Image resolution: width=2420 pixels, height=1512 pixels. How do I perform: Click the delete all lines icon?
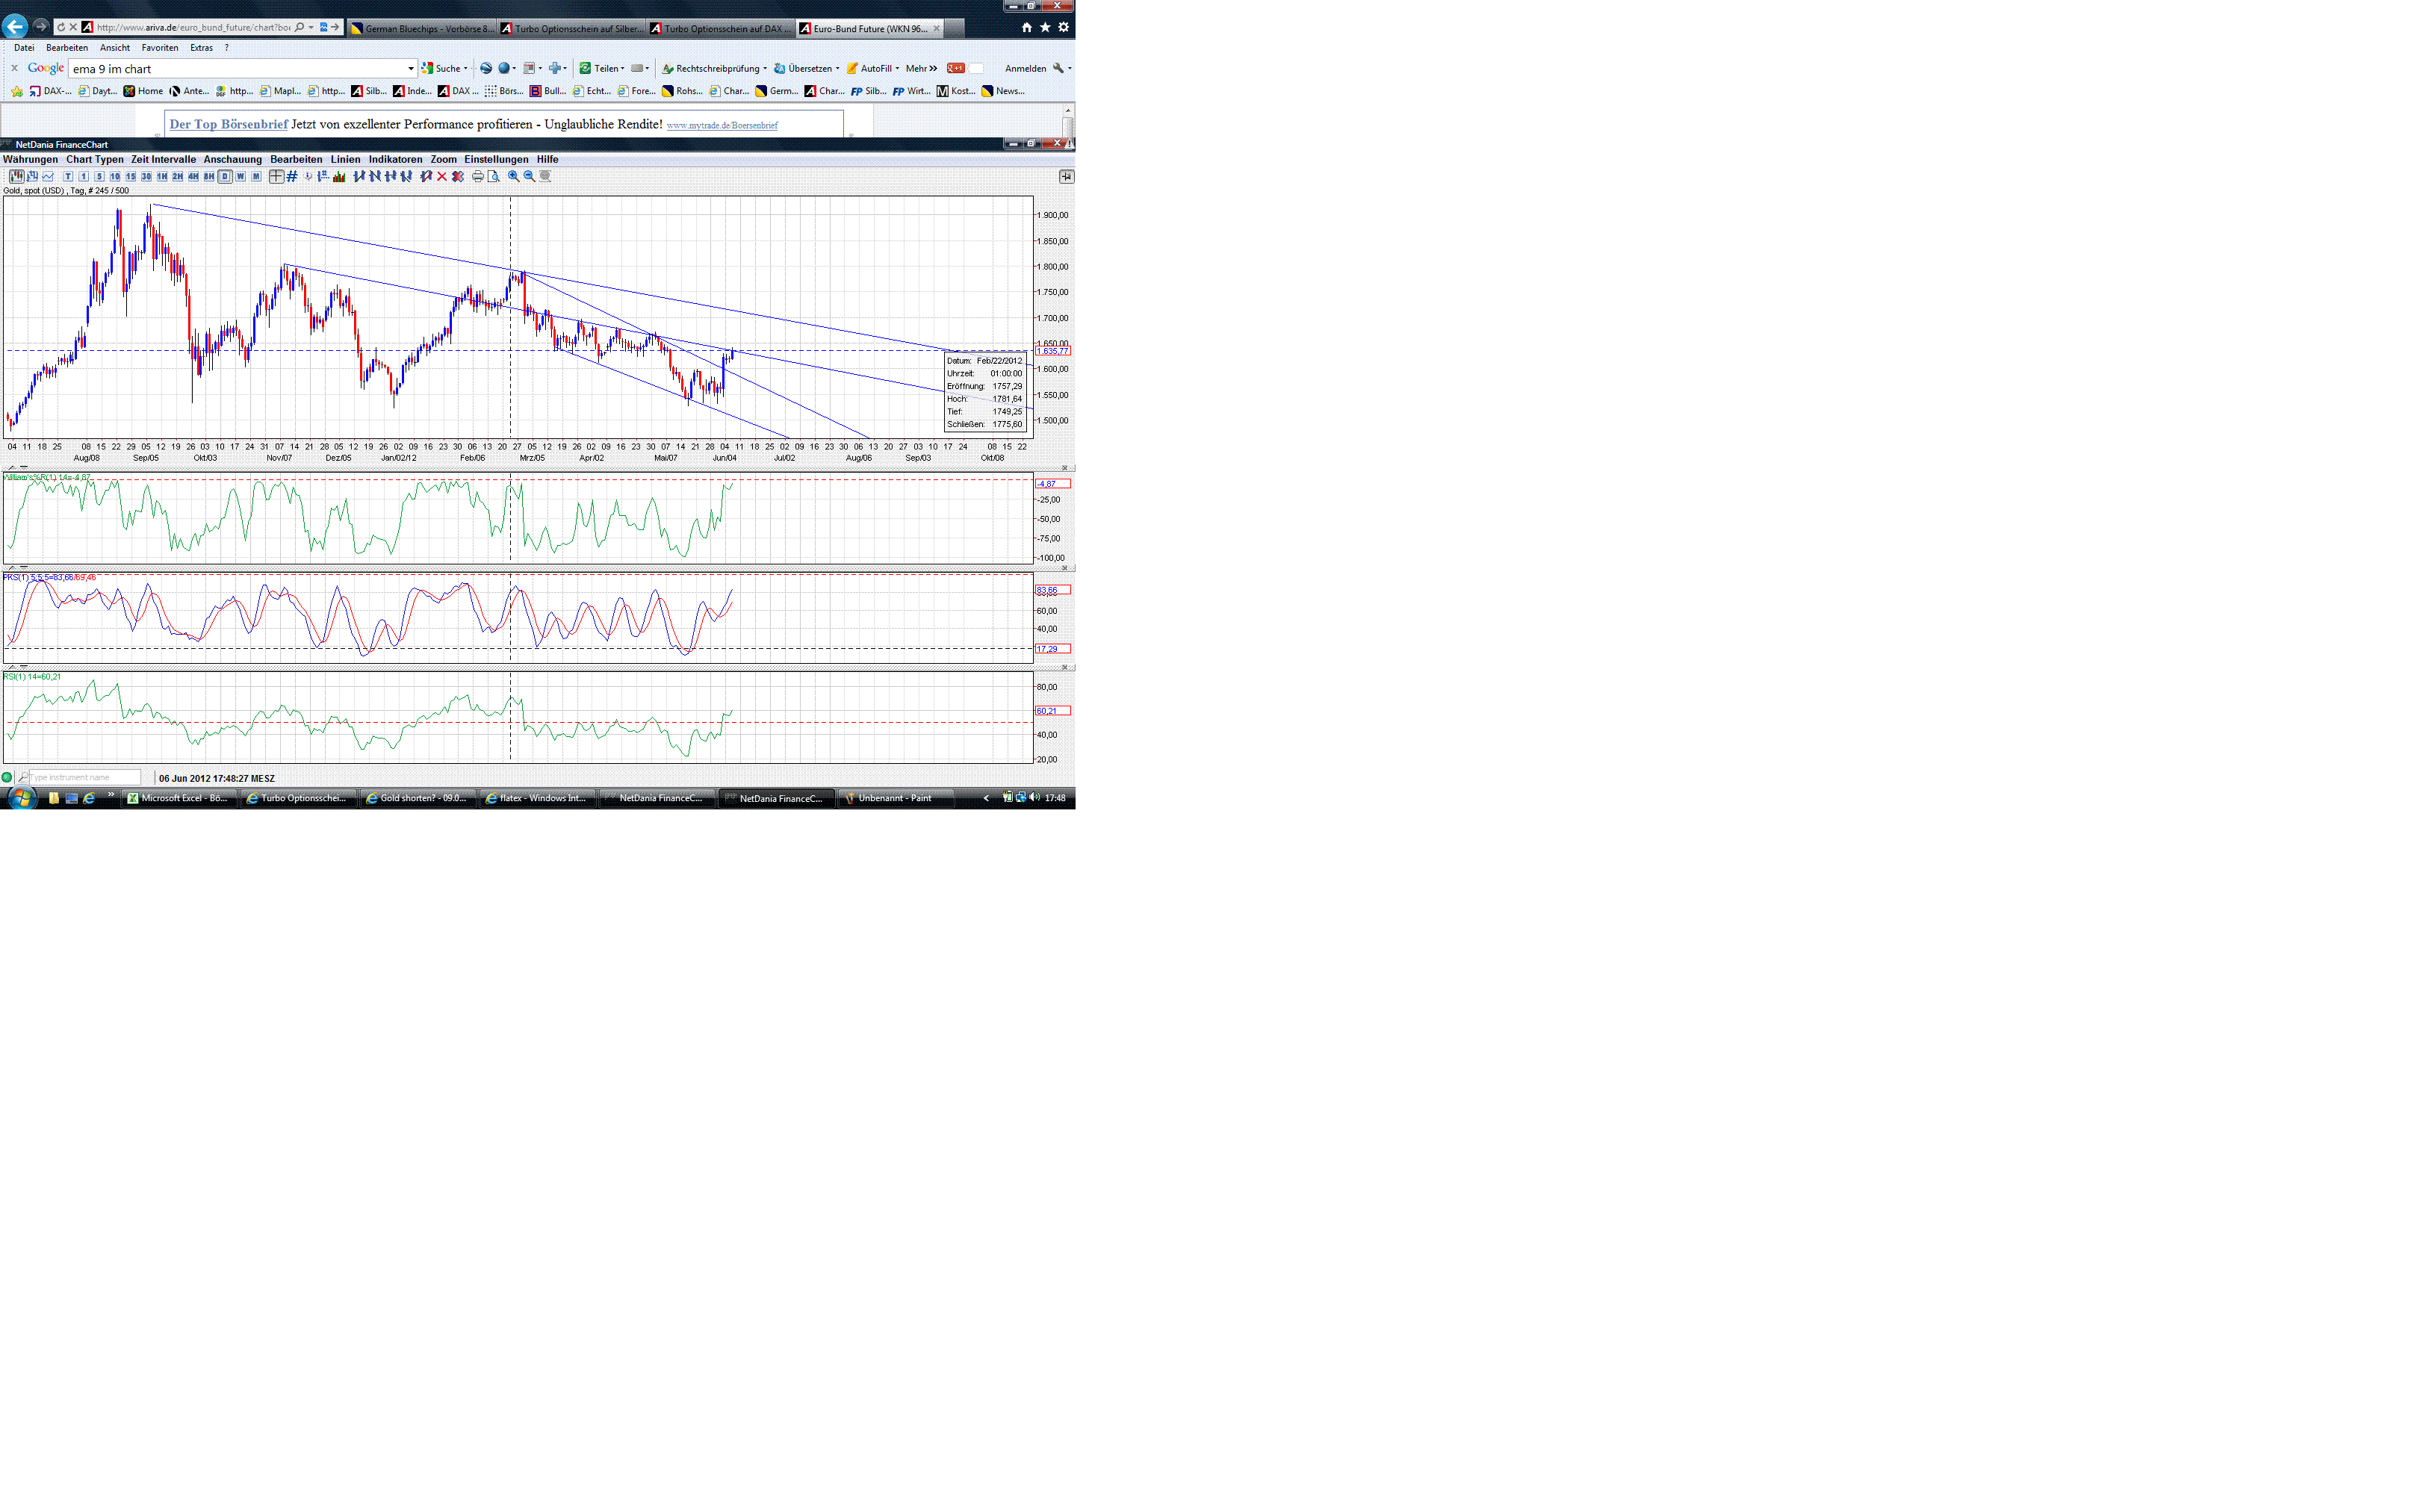click(458, 176)
